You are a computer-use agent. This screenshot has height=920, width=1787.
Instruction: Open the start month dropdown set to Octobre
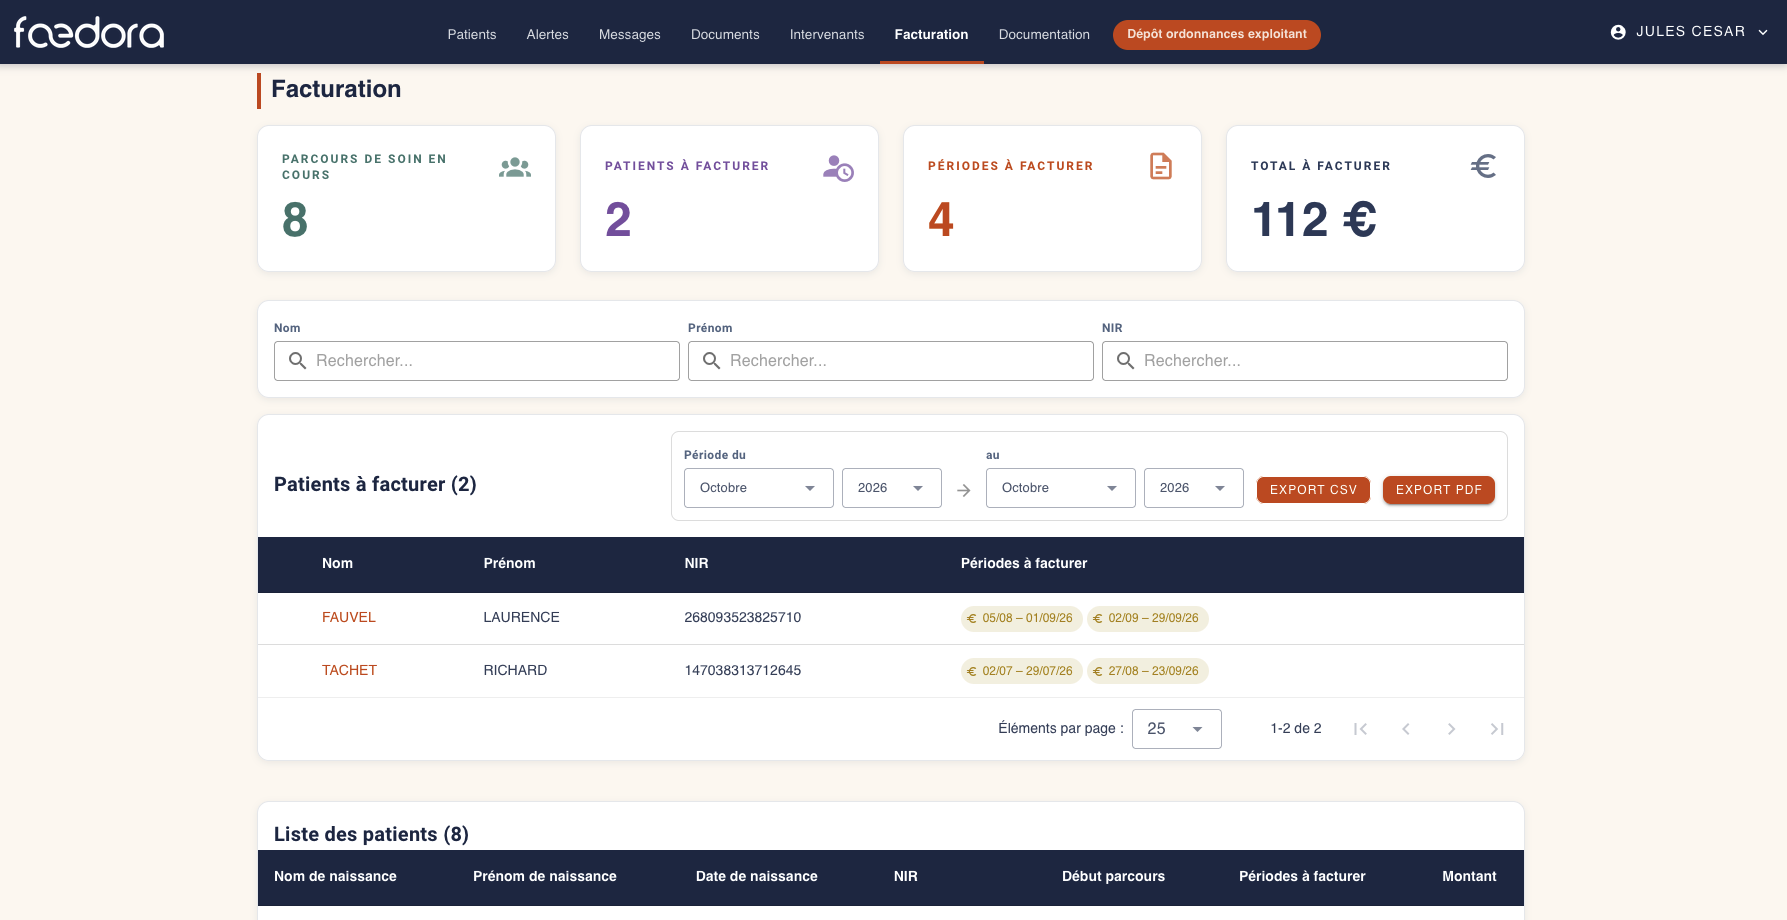click(759, 488)
